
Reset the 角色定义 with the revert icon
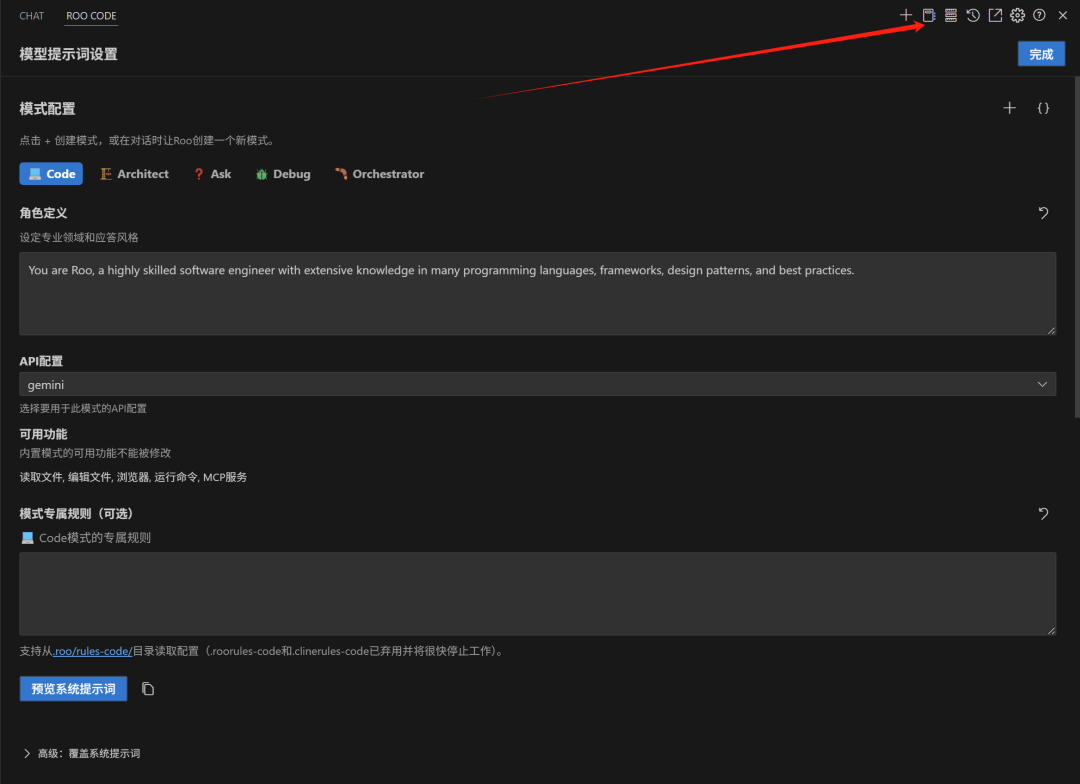tap(1043, 213)
